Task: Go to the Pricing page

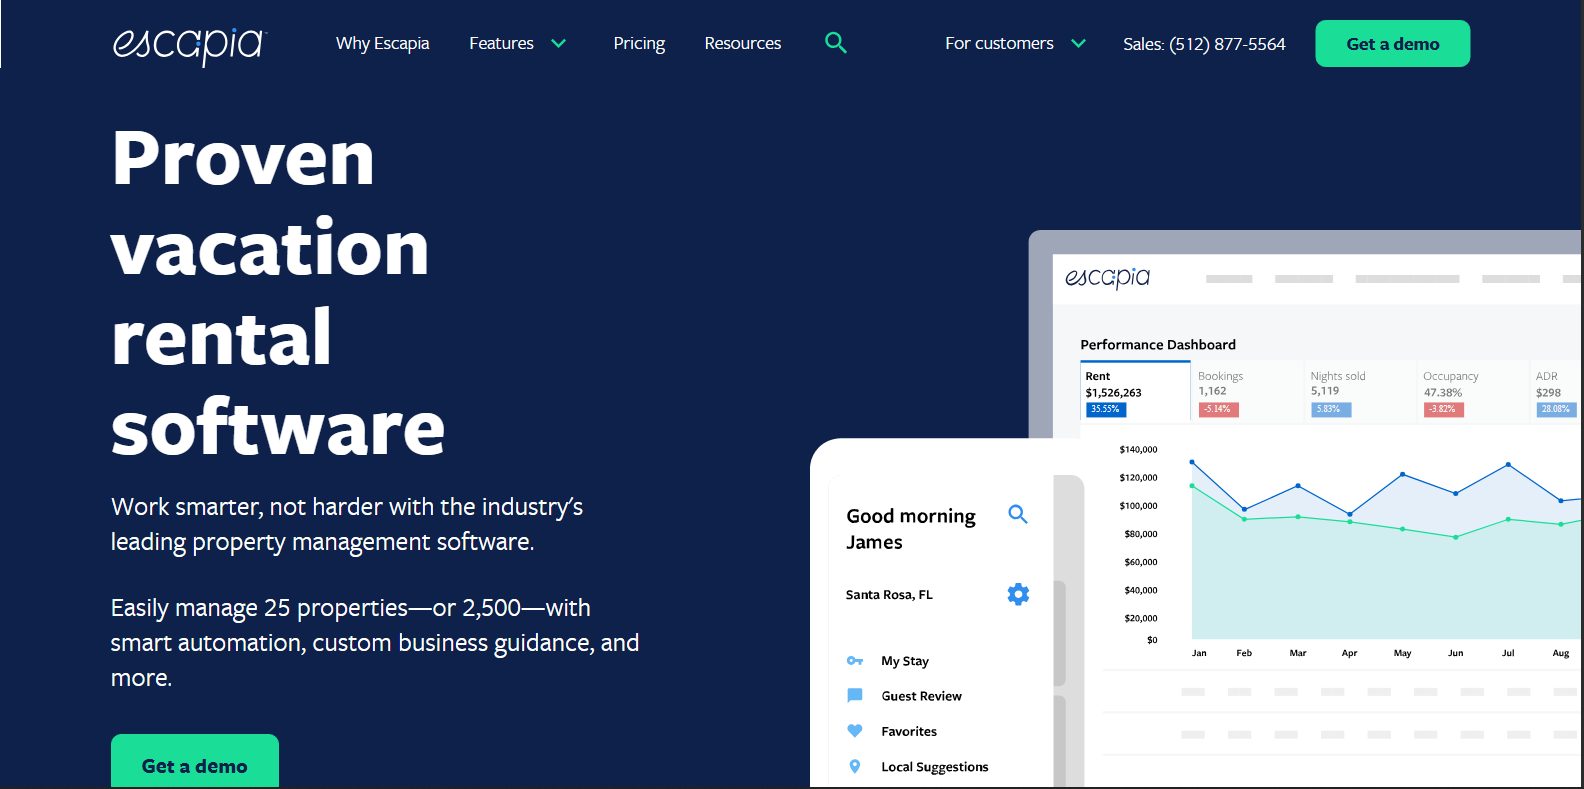Action: tap(639, 43)
